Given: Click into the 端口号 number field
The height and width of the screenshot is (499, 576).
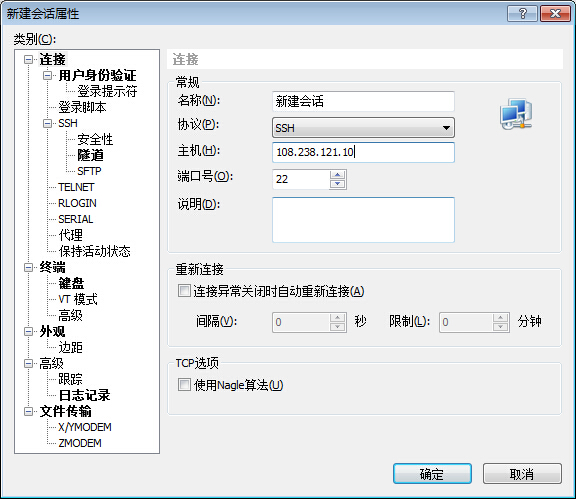Looking at the screenshot, I should pos(301,179).
